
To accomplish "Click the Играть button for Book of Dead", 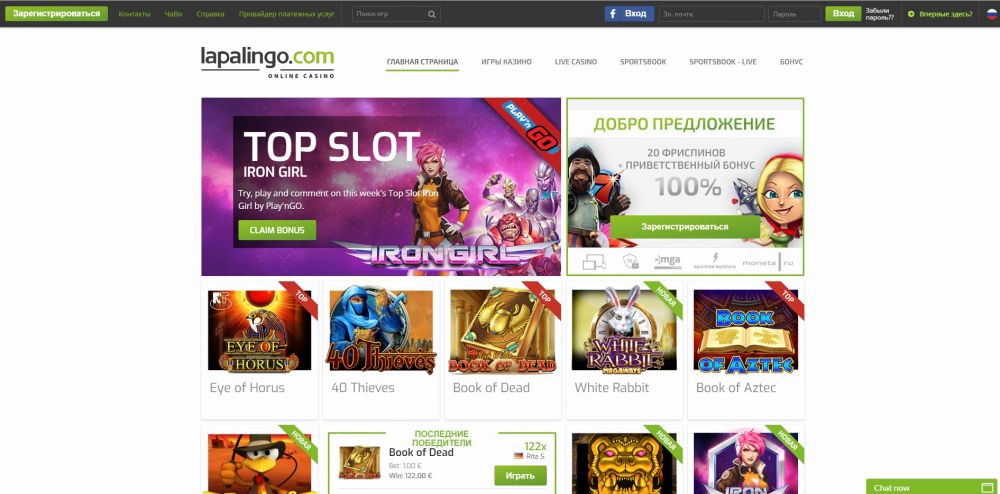I will (x=520, y=476).
